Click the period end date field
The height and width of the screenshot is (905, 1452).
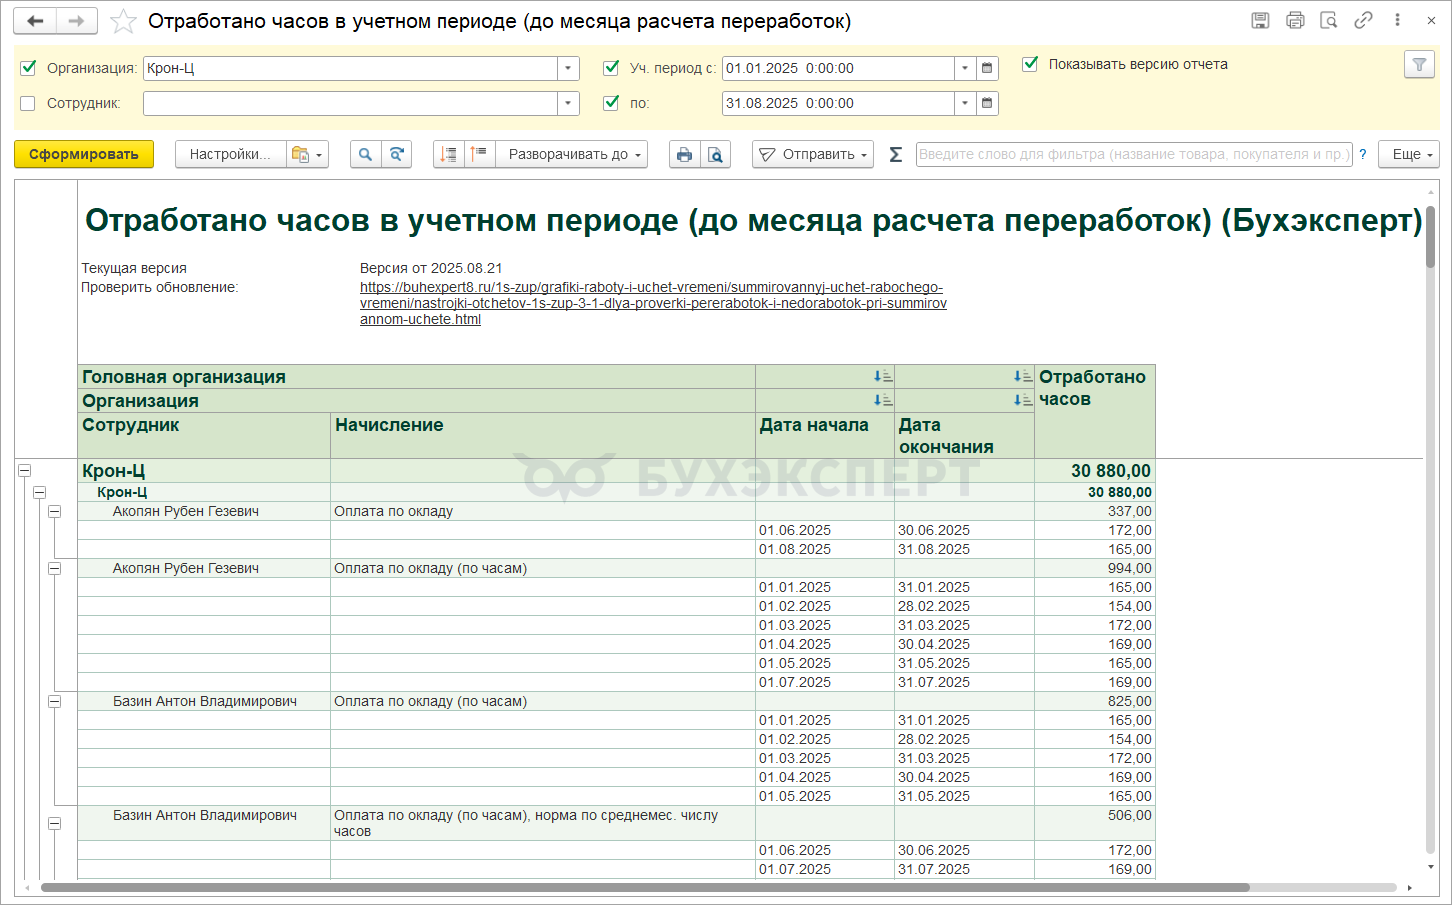[838, 103]
